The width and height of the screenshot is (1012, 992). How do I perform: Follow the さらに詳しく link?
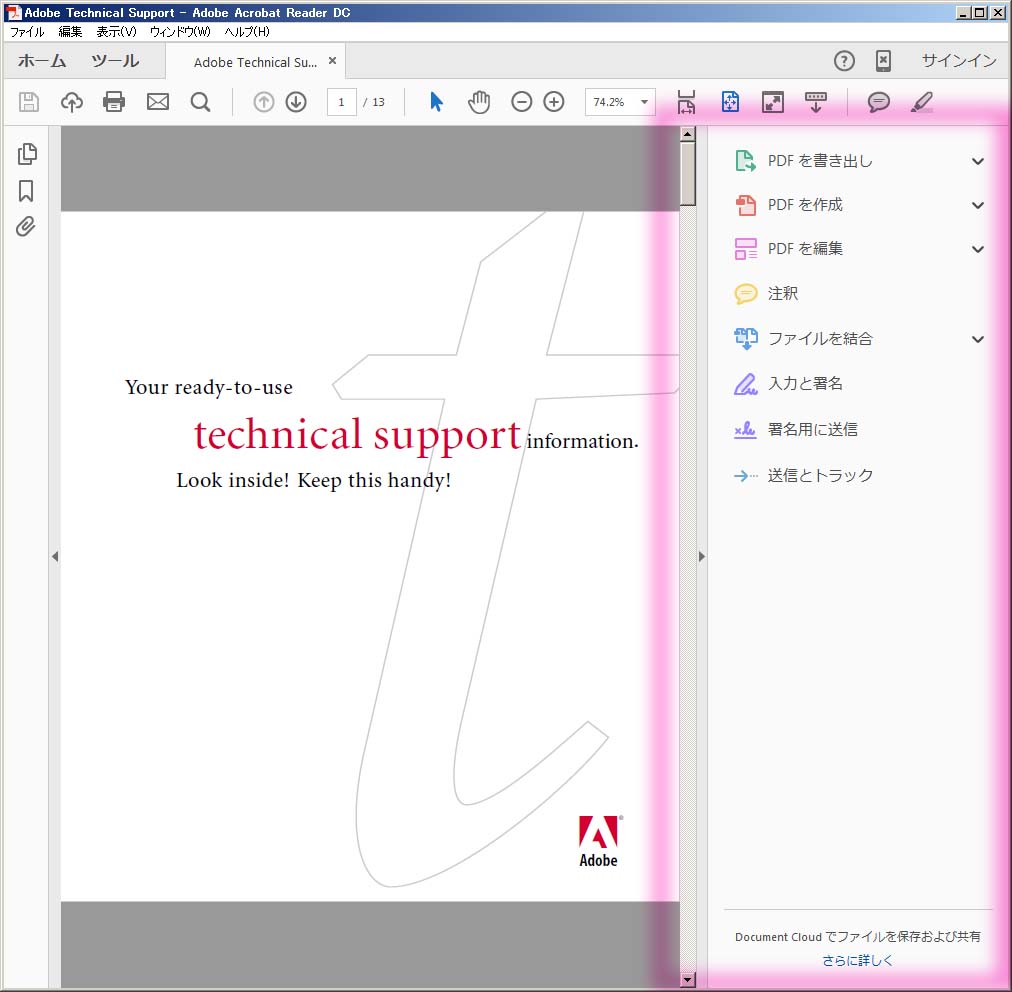[858, 960]
